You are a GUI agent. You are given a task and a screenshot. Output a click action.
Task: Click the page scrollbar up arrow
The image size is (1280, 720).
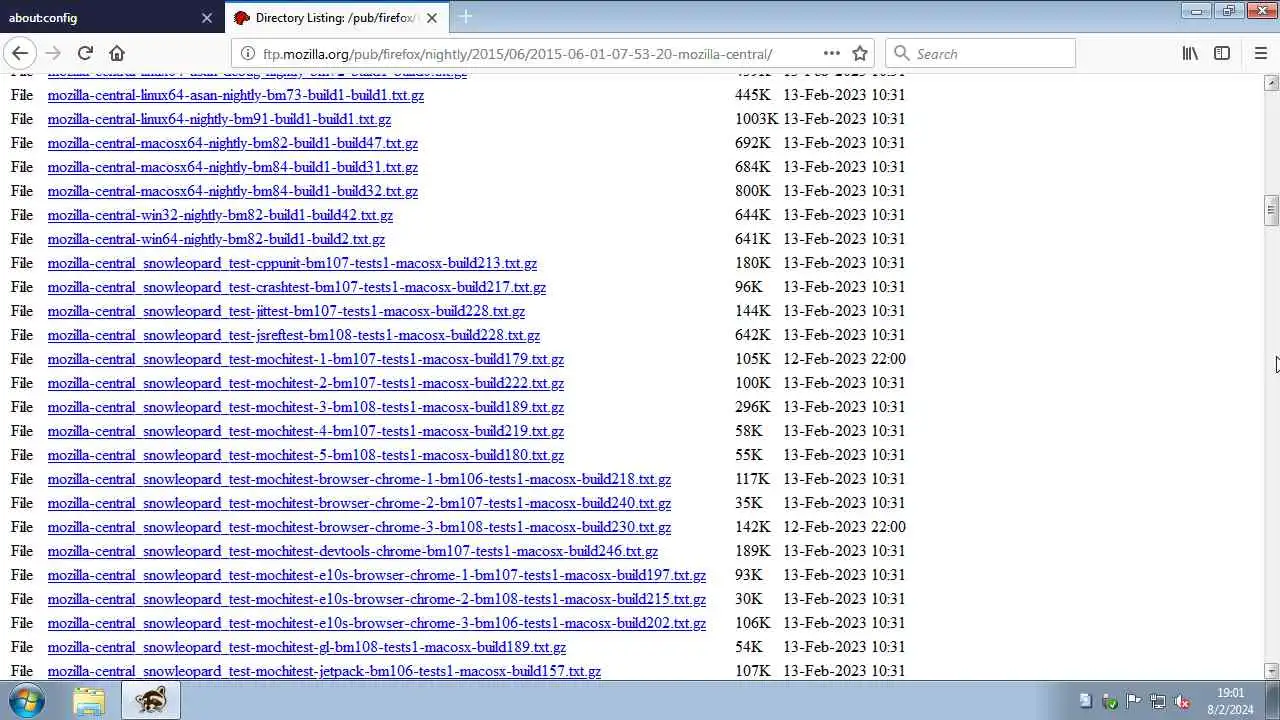1271,81
